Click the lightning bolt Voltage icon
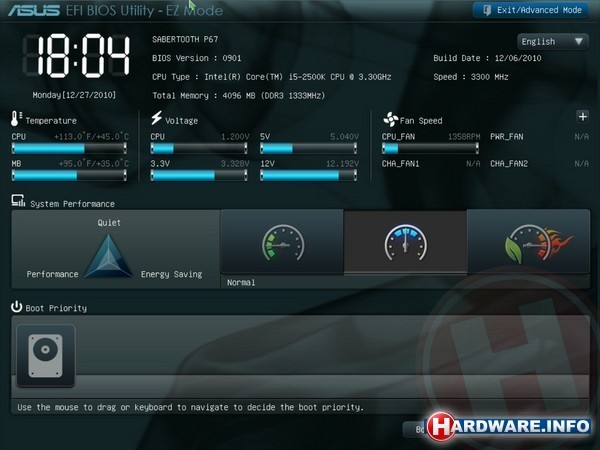Viewport: 600px width, 450px height. 156,119
